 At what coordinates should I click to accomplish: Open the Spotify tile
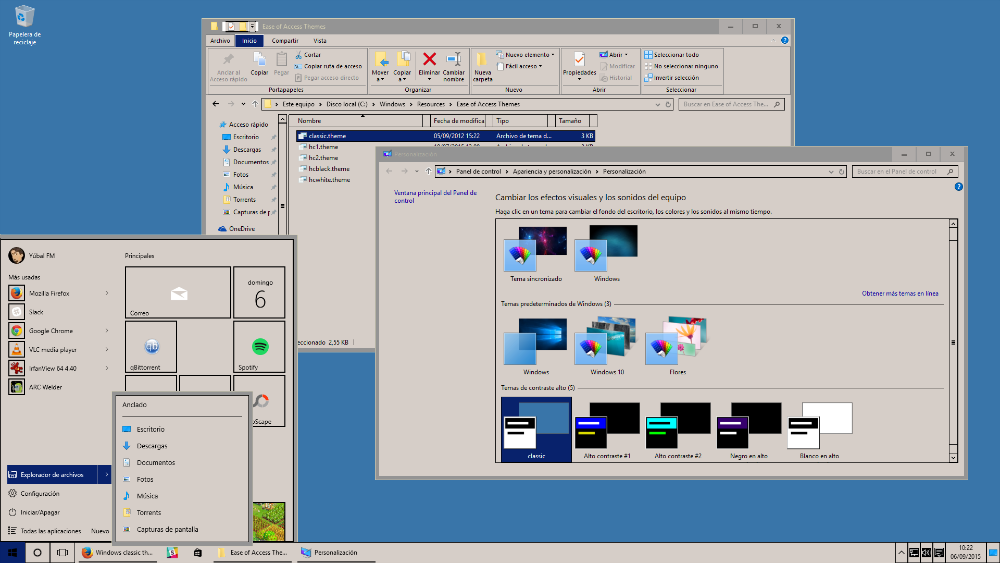click(x=259, y=347)
